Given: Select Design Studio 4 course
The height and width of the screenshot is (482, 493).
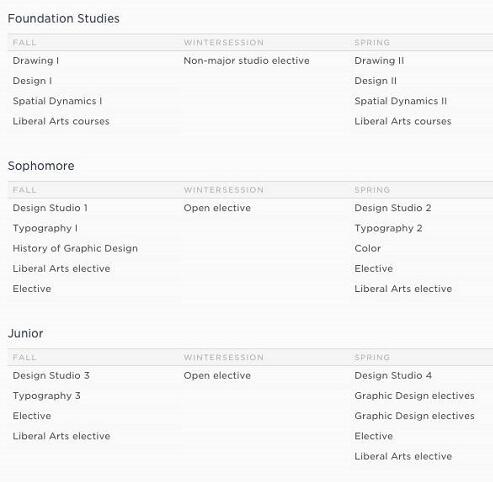Looking at the screenshot, I should [393, 376].
